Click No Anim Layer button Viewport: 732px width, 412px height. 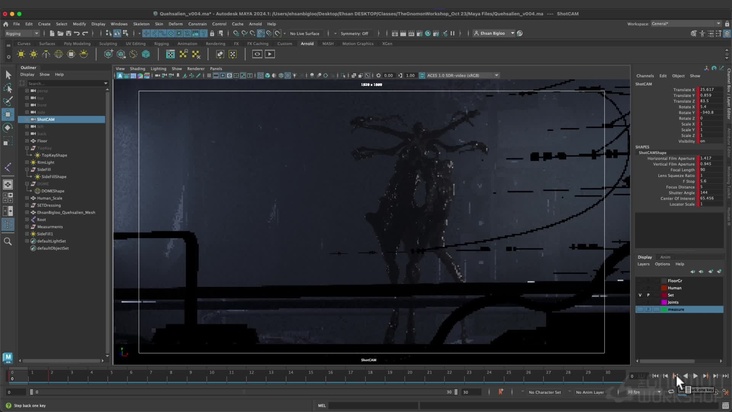coord(590,392)
